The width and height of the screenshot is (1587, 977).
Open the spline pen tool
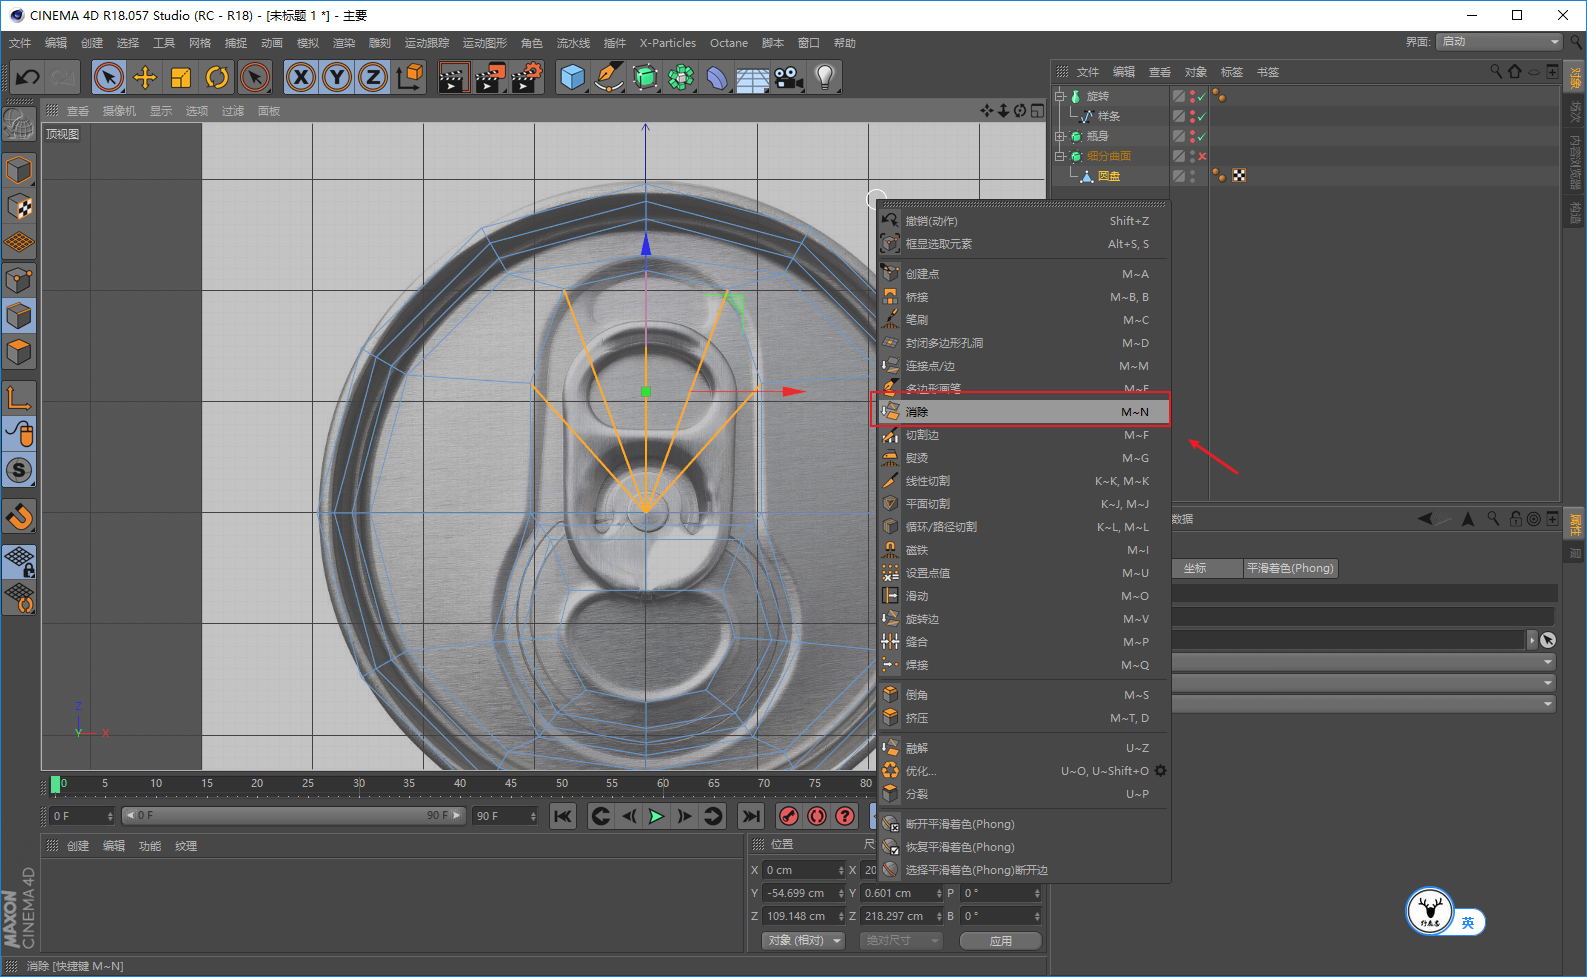[608, 77]
